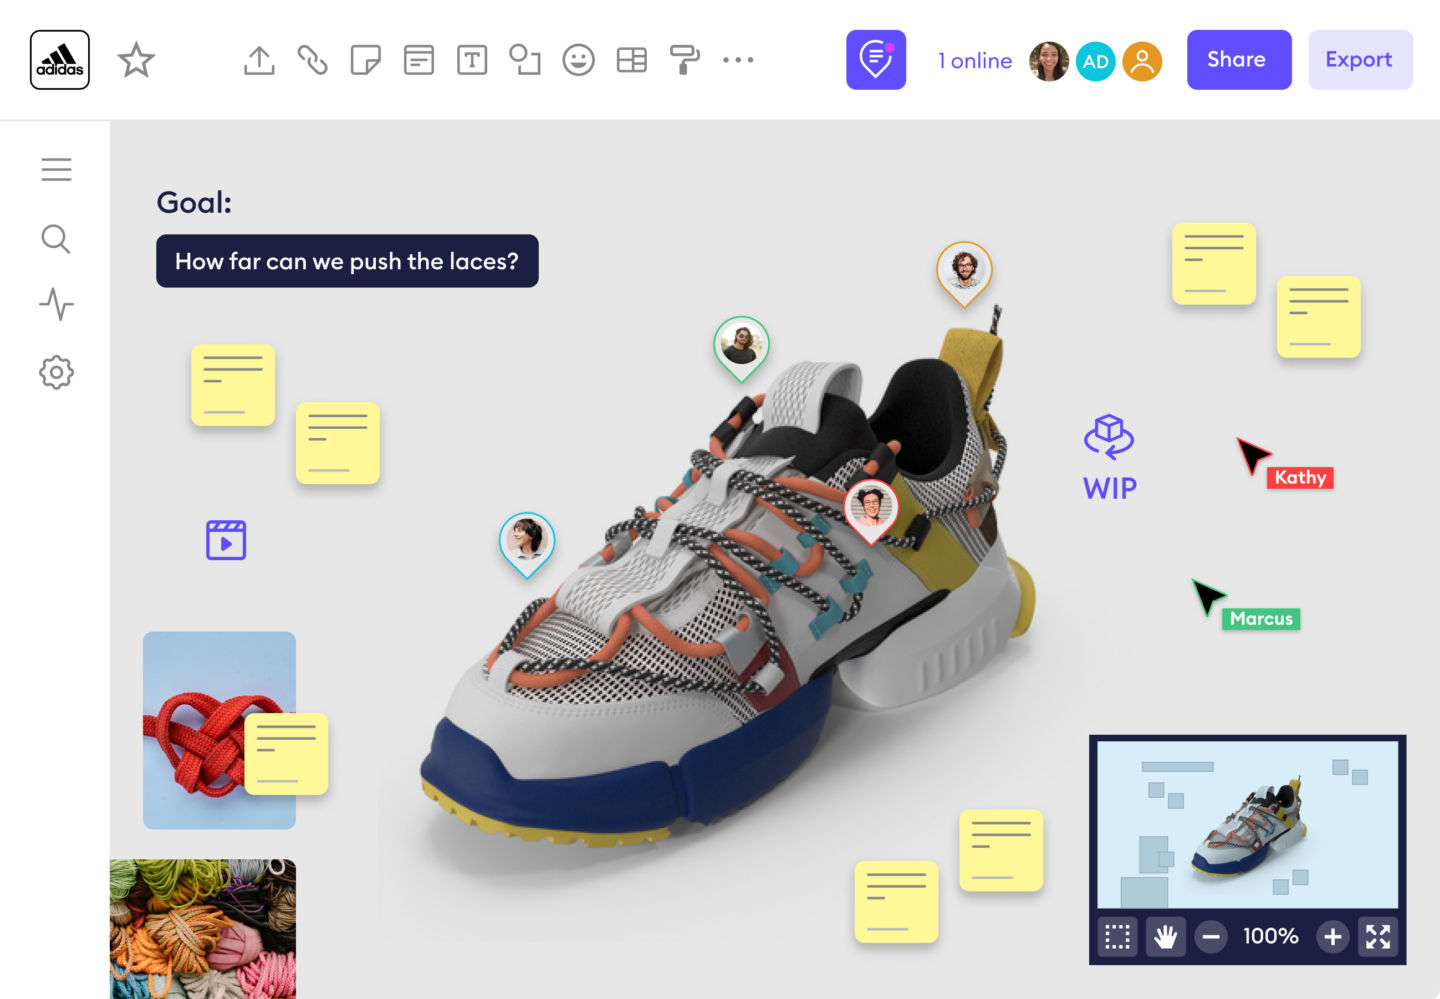Choose the paint roller tool
Screen dimensions: 1440x999
pyautogui.click(x=685, y=60)
